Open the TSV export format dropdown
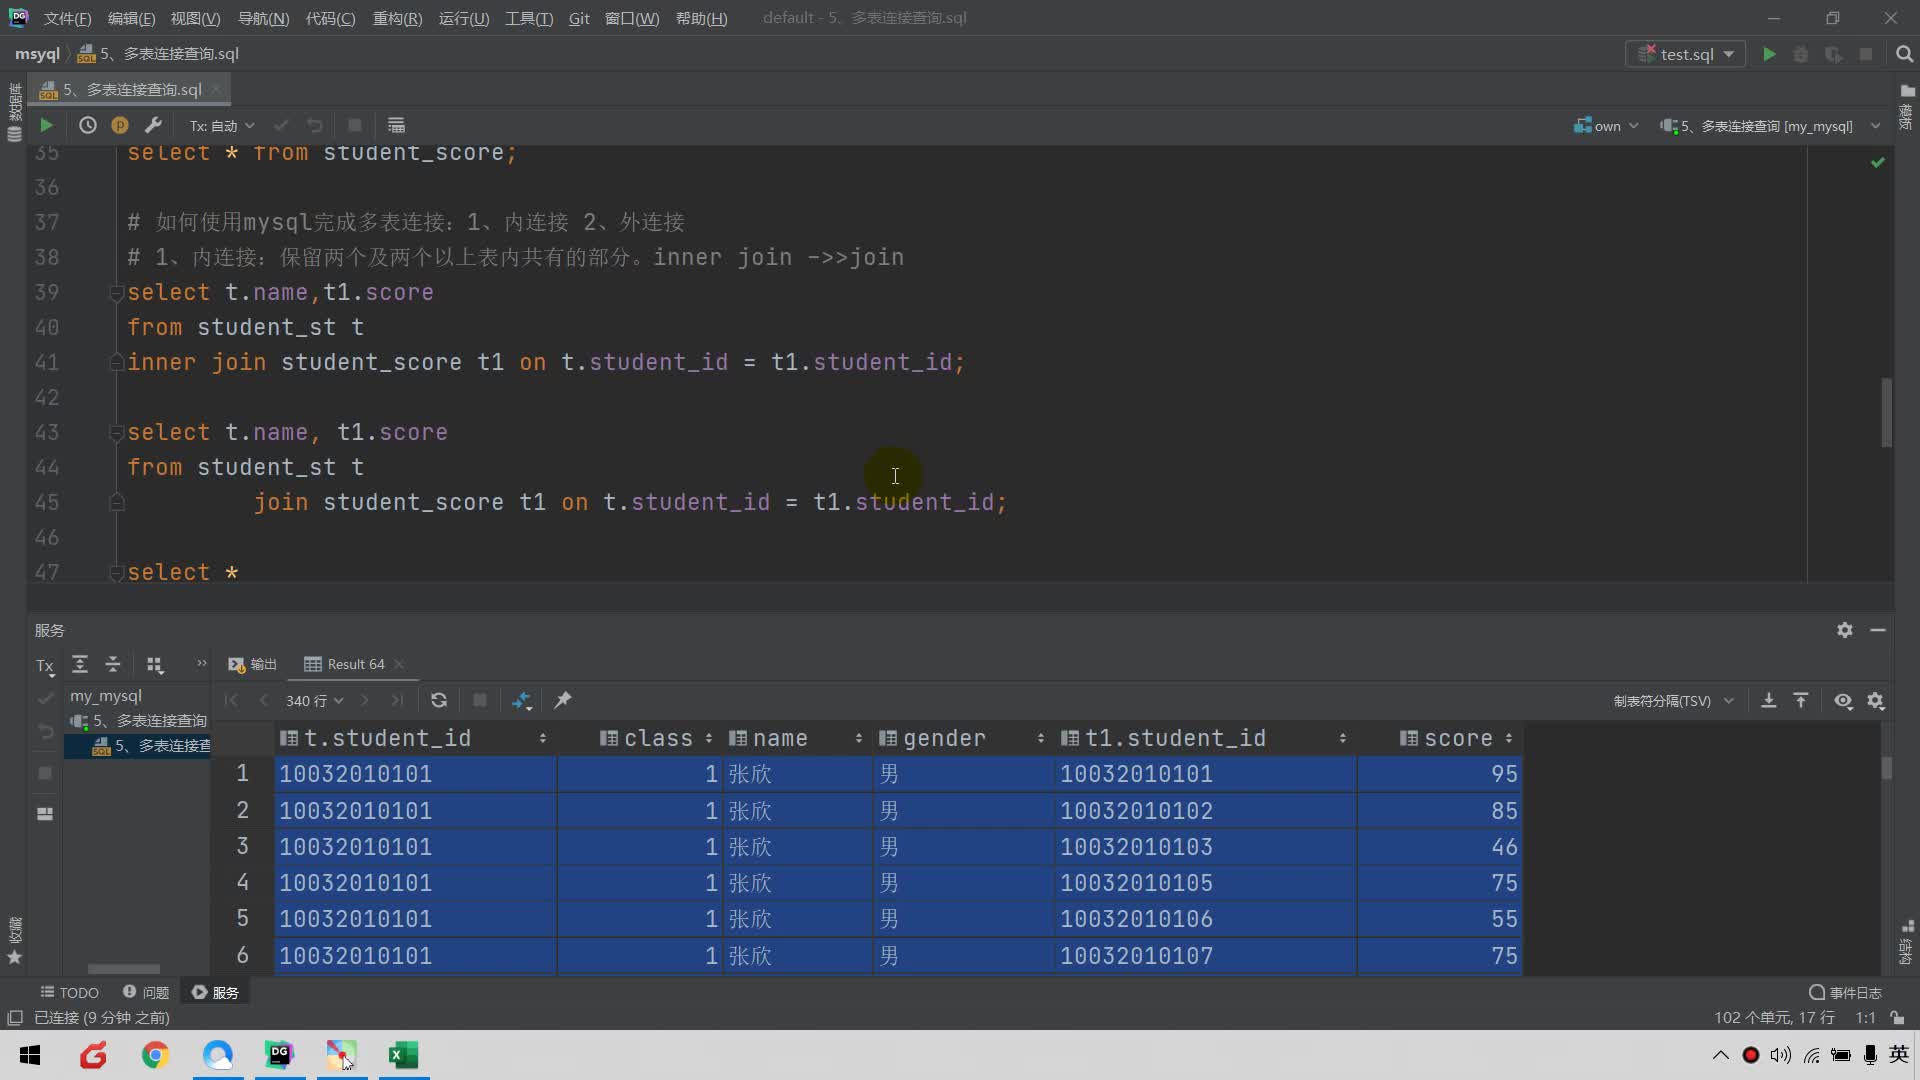Viewport: 1920px width, 1080px height. click(1673, 701)
